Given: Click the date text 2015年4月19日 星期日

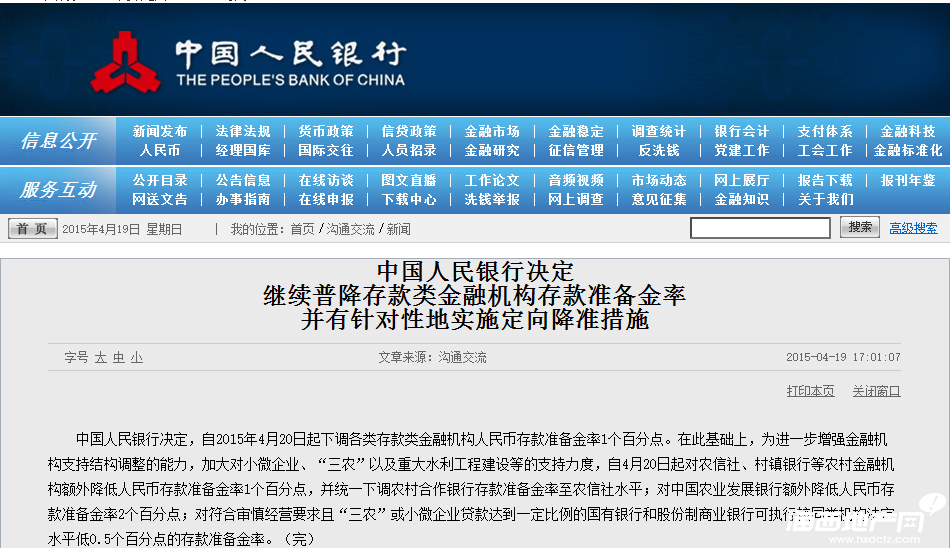Looking at the screenshot, I should 122,229.
